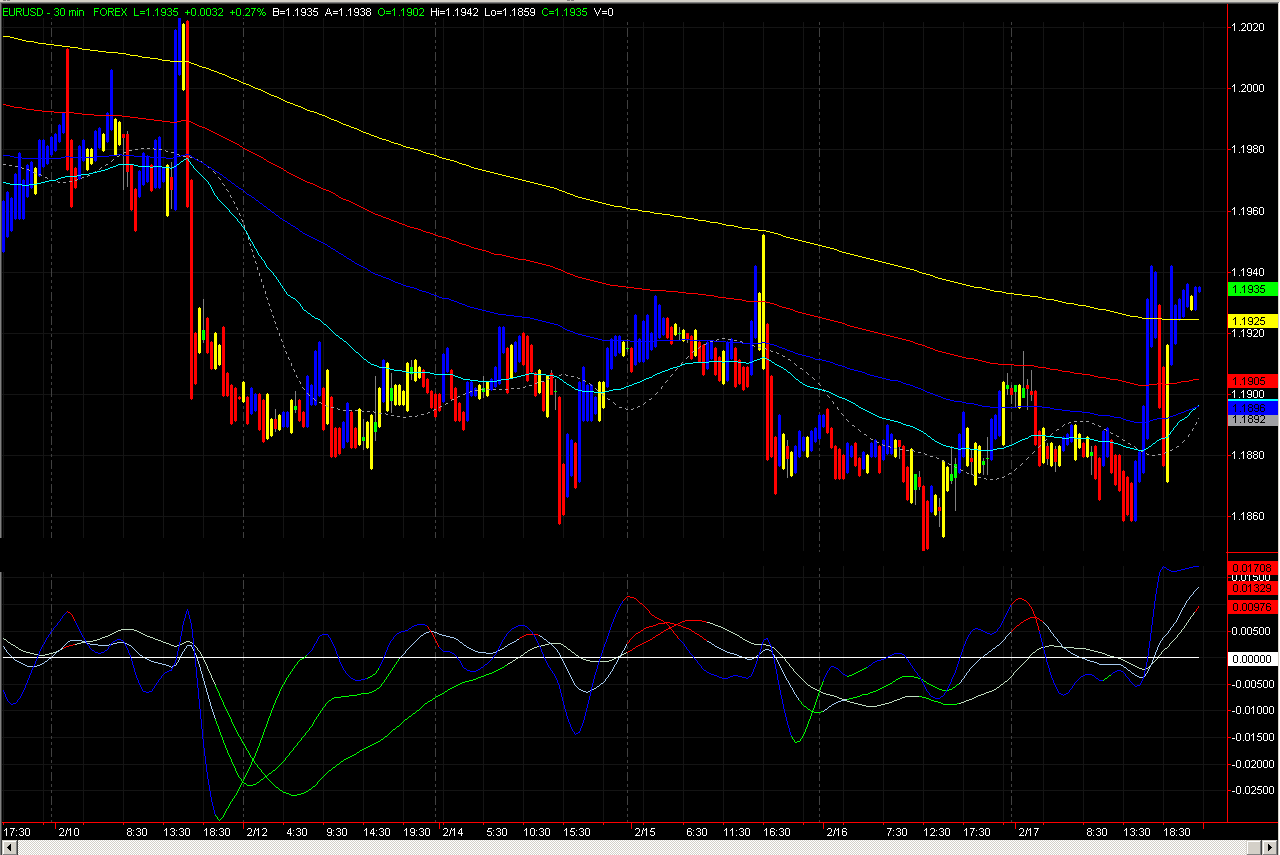Screen dimensions: 1280x855
Task: Click the 2/10 date label on time axis
Action: (68, 832)
